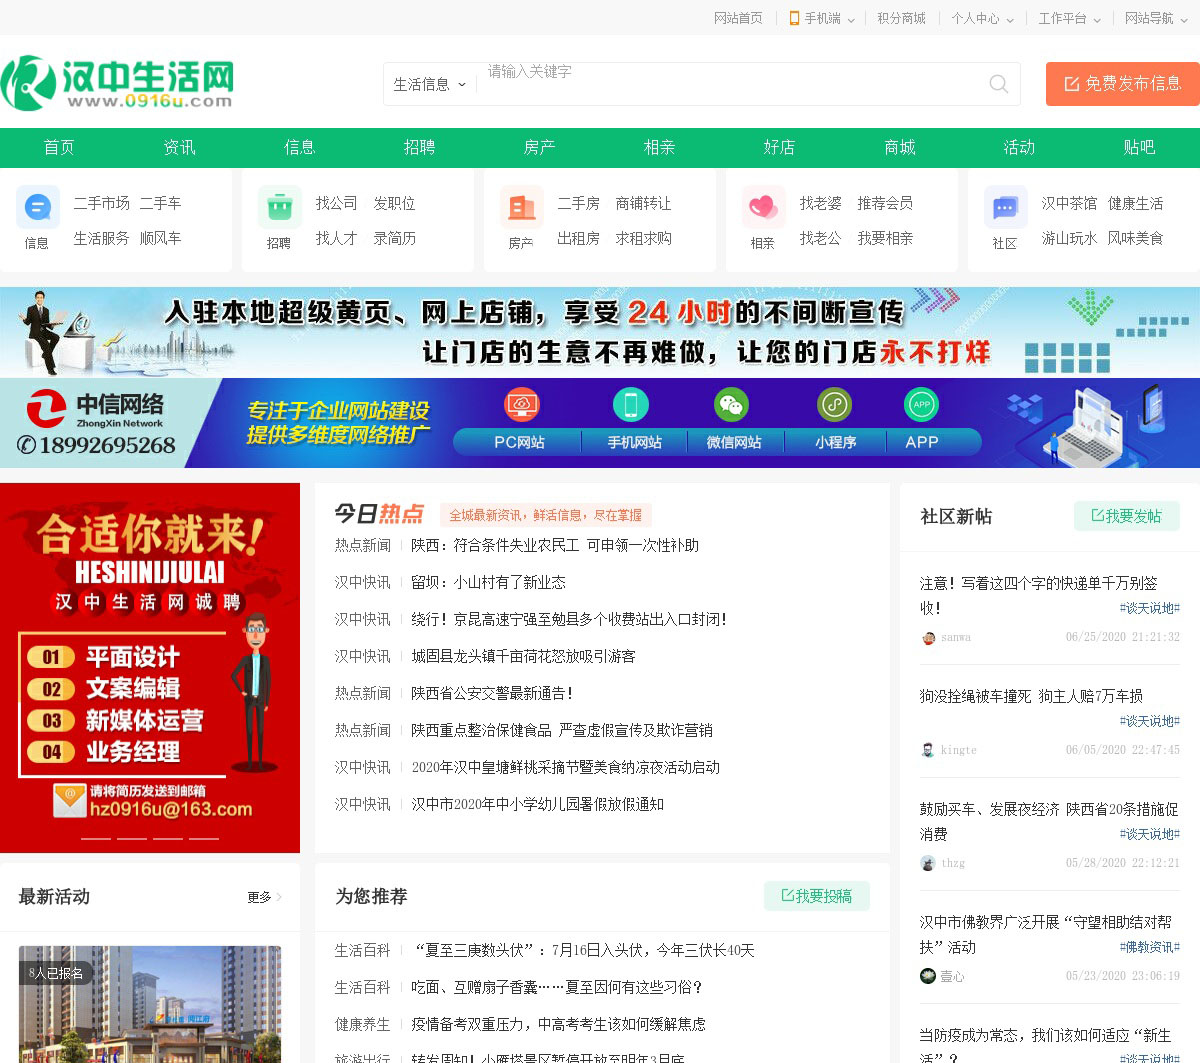
Task: Click the green 招聘 category icon
Action: click(x=279, y=208)
